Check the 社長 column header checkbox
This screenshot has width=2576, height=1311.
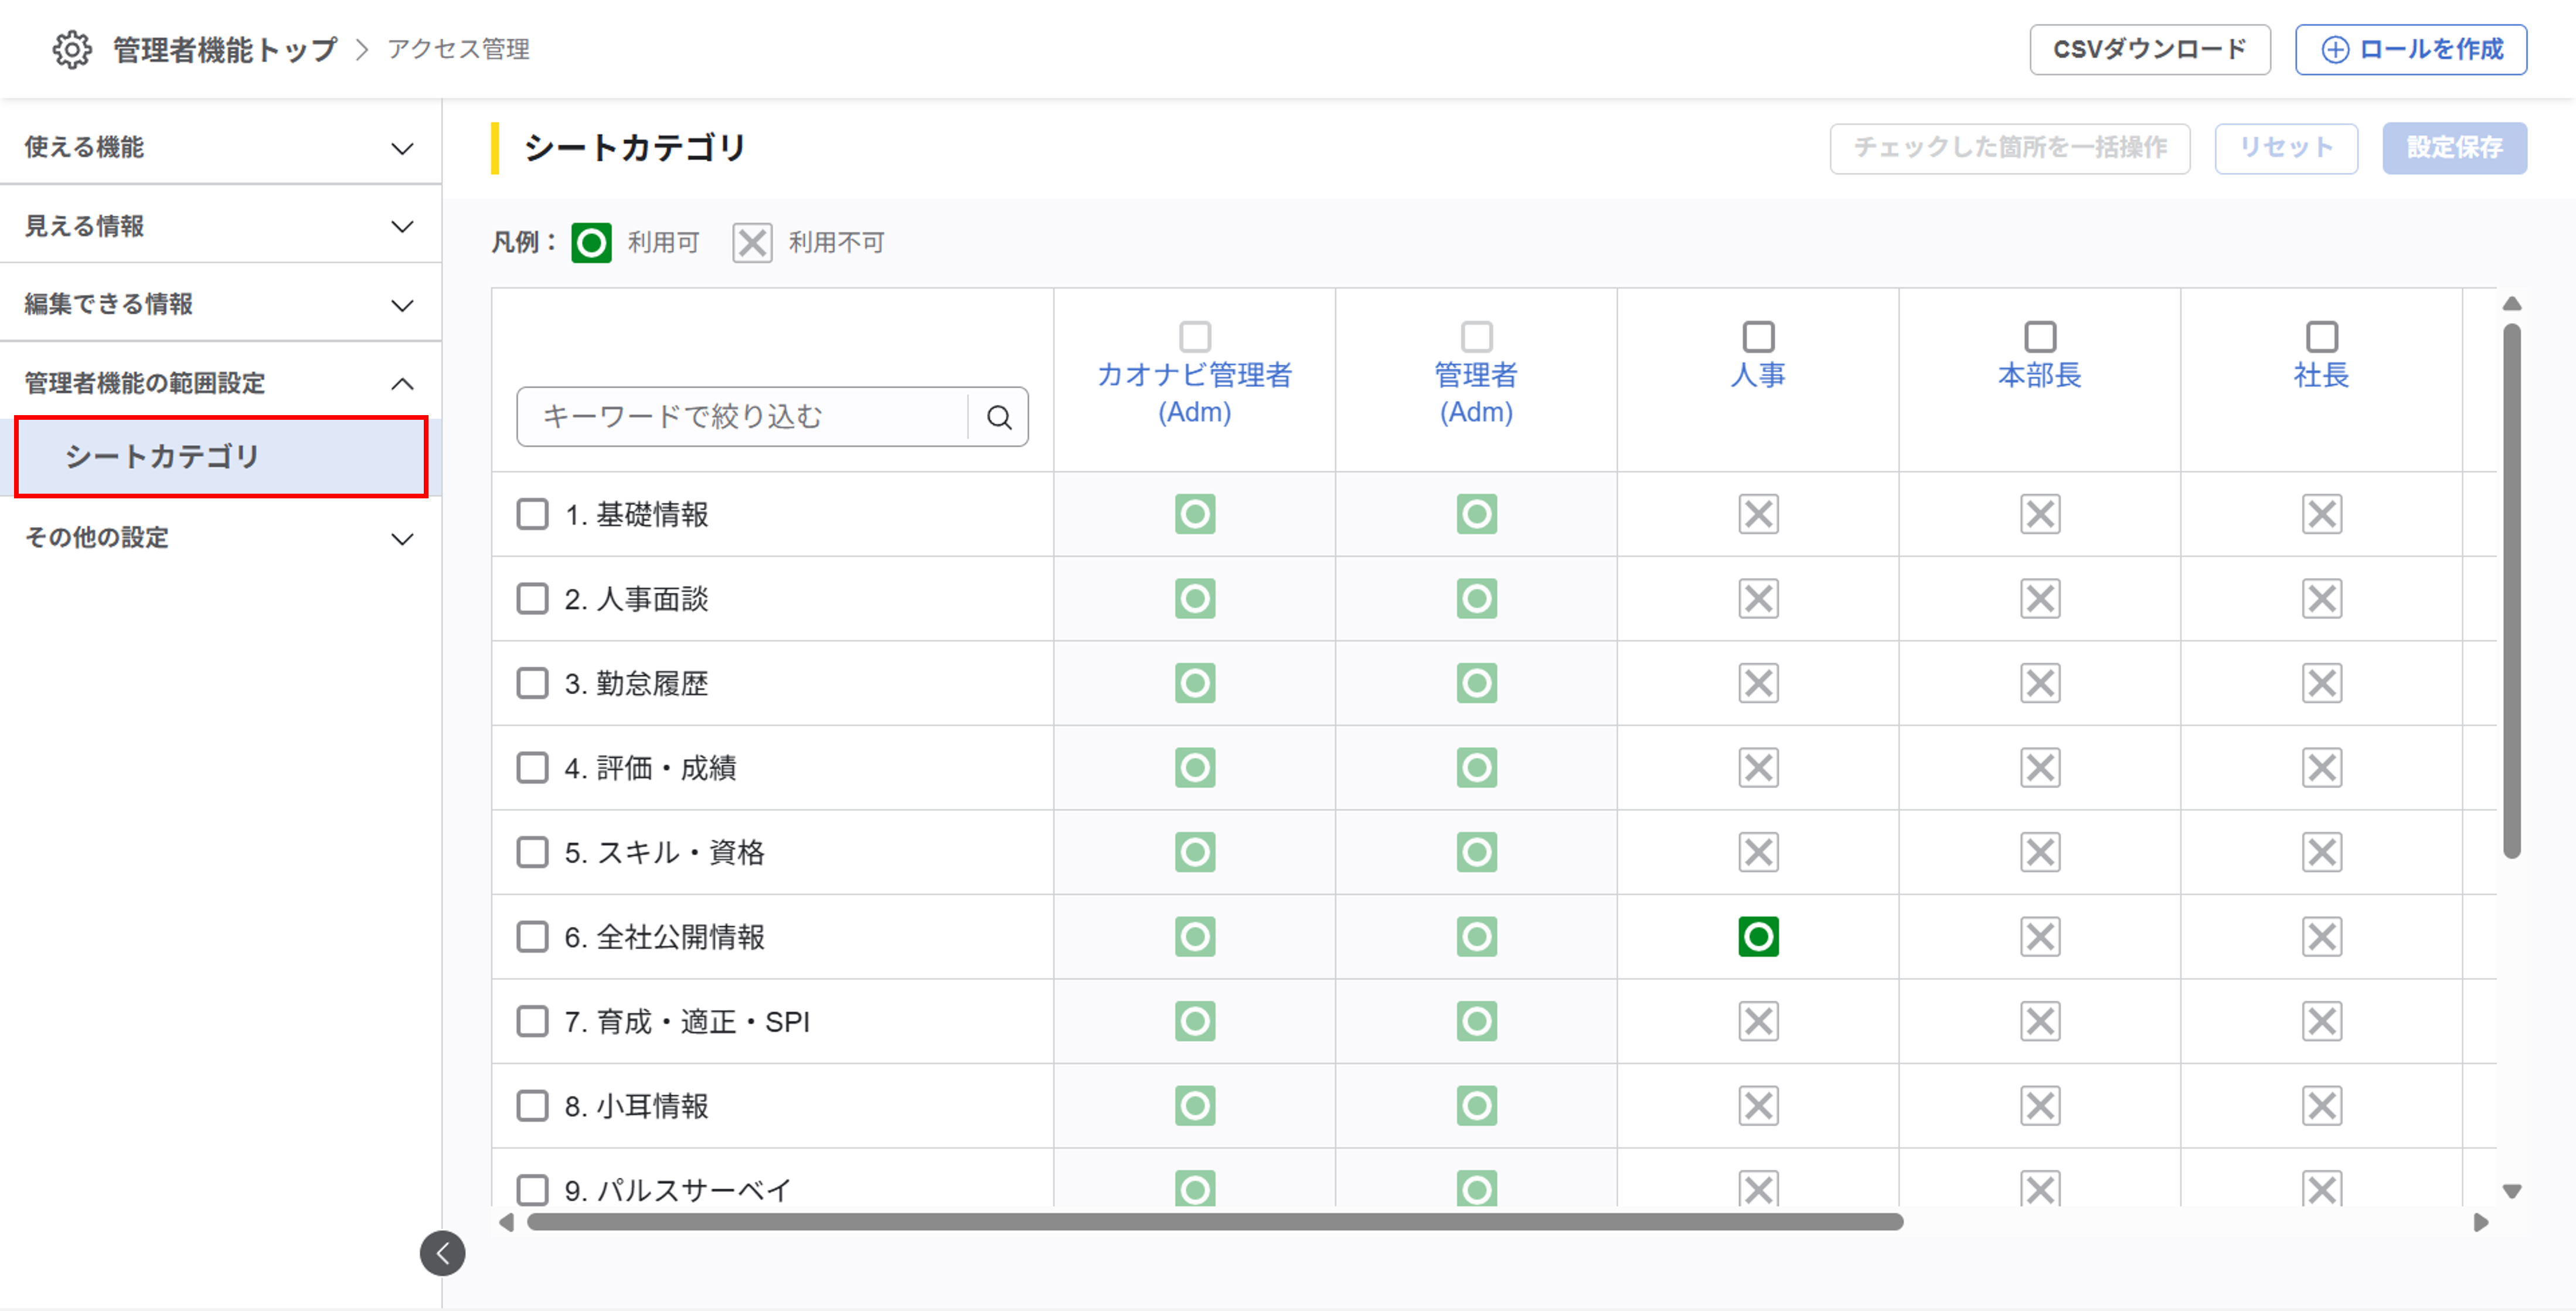(x=2321, y=336)
